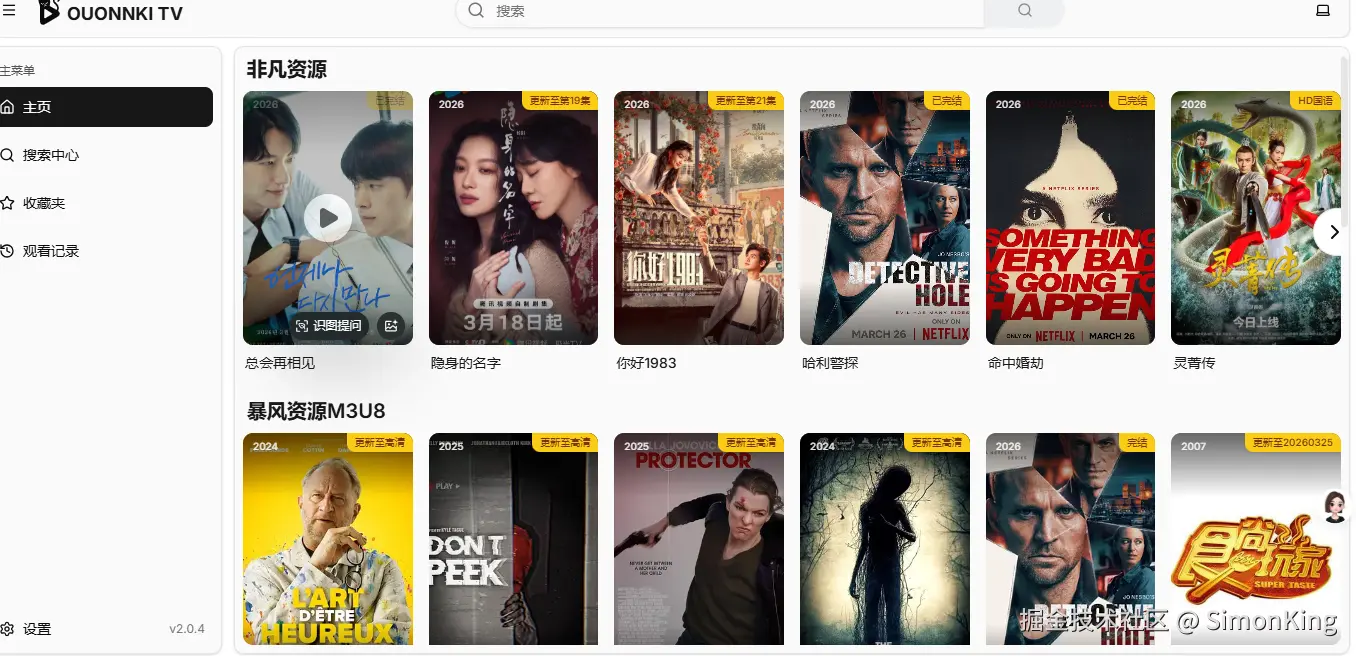The image size is (1356, 656).
Task: Open 搜索中心 from the sidebar
Action: [x=106, y=155]
